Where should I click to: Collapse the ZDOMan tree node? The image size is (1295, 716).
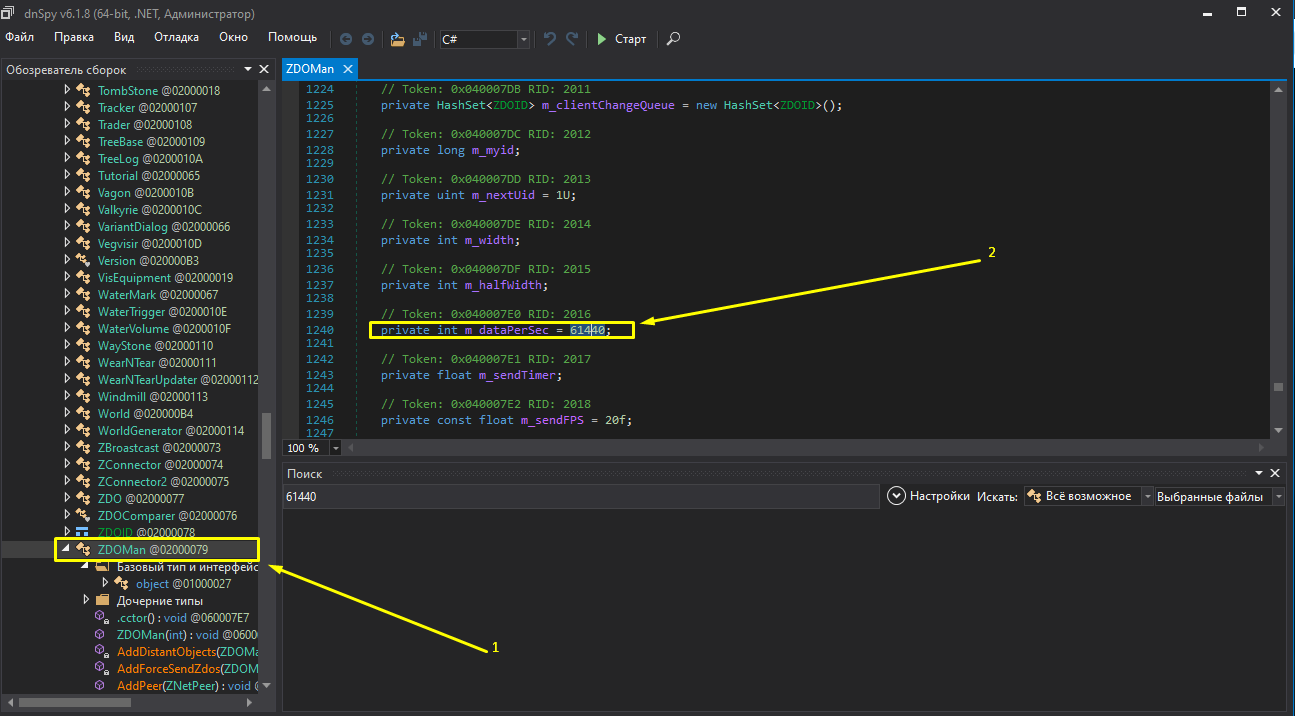[x=67, y=549]
